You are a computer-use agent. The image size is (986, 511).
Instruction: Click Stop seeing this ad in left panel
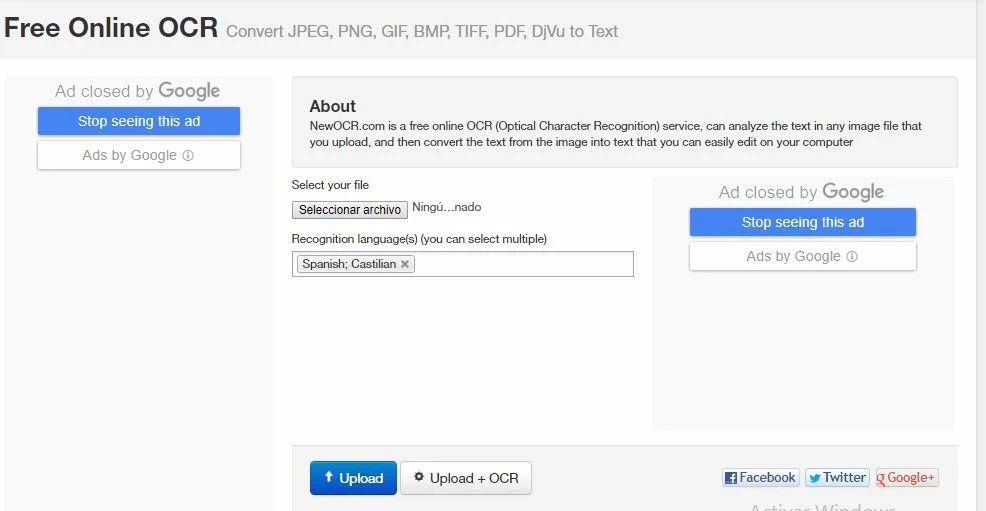139,121
